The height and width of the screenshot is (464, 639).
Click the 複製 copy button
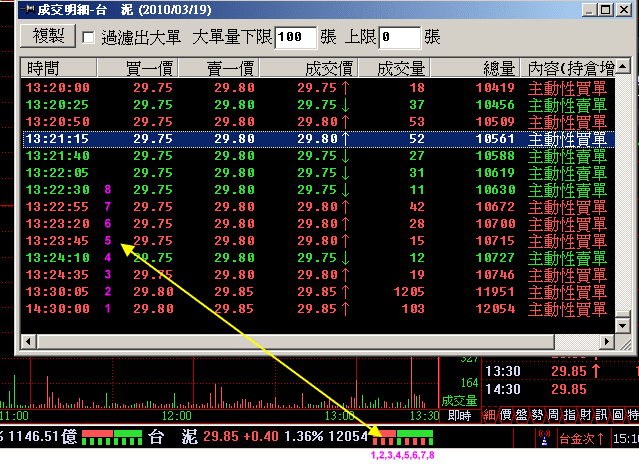pyautogui.click(x=48, y=37)
